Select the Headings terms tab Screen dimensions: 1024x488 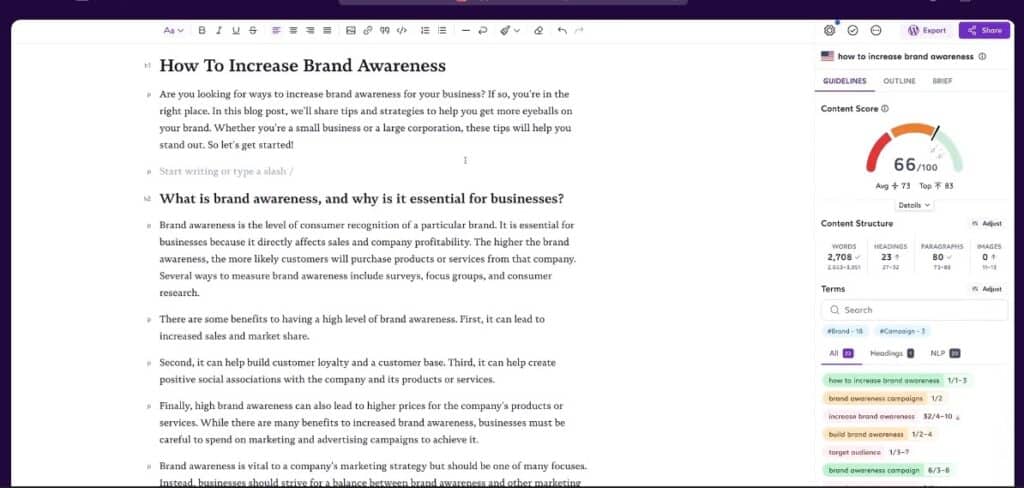[x=891, y=353]
